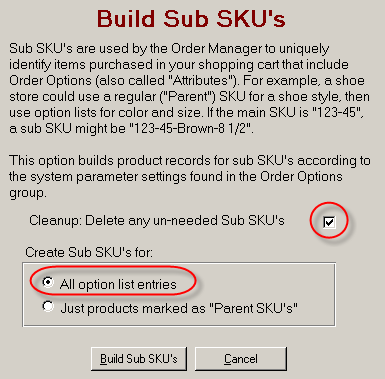
Task: Click the "Cleanup: Delete any un-needed Sub SKU's" label
Action: tap(157, 221)
